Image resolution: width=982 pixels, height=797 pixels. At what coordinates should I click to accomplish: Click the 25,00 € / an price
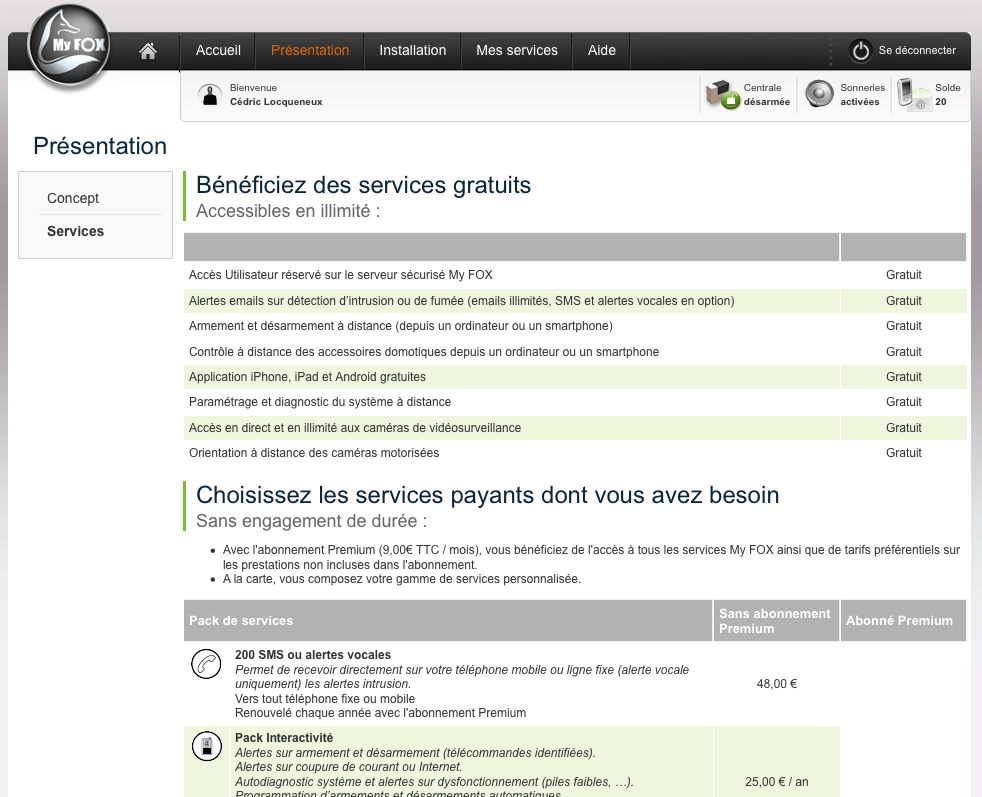[777, 782]
